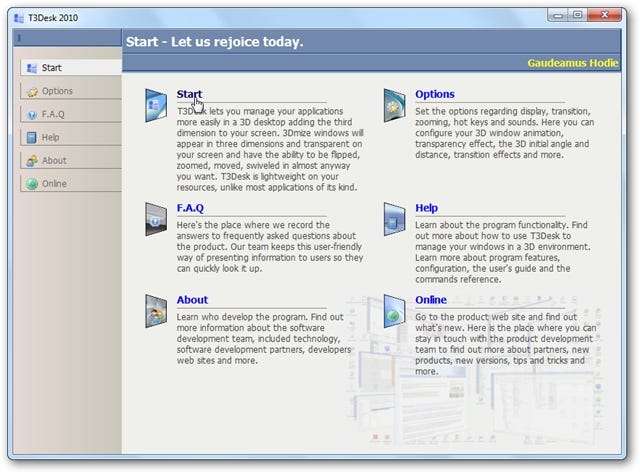The image size is (640, 473).
Task: Click the T3Desk 2010 title bar app icon
Action: pos(19,18)
